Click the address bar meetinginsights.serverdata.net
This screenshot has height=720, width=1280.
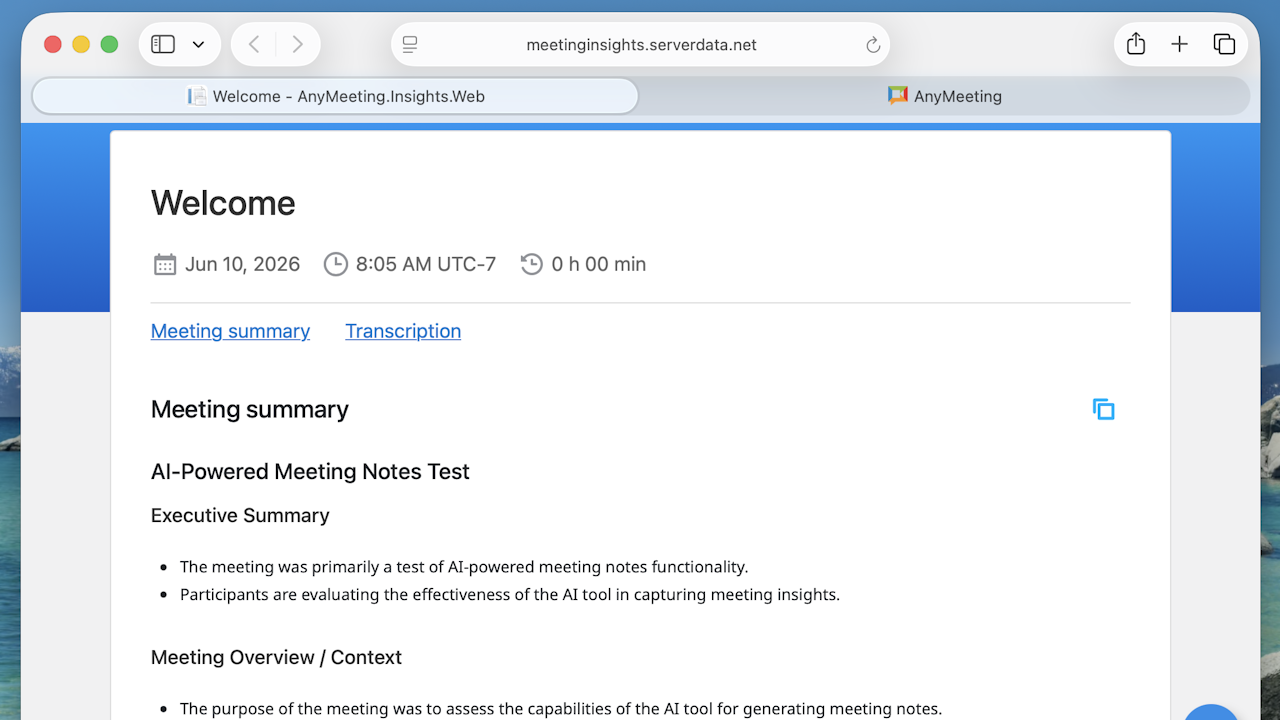(640, 44)
